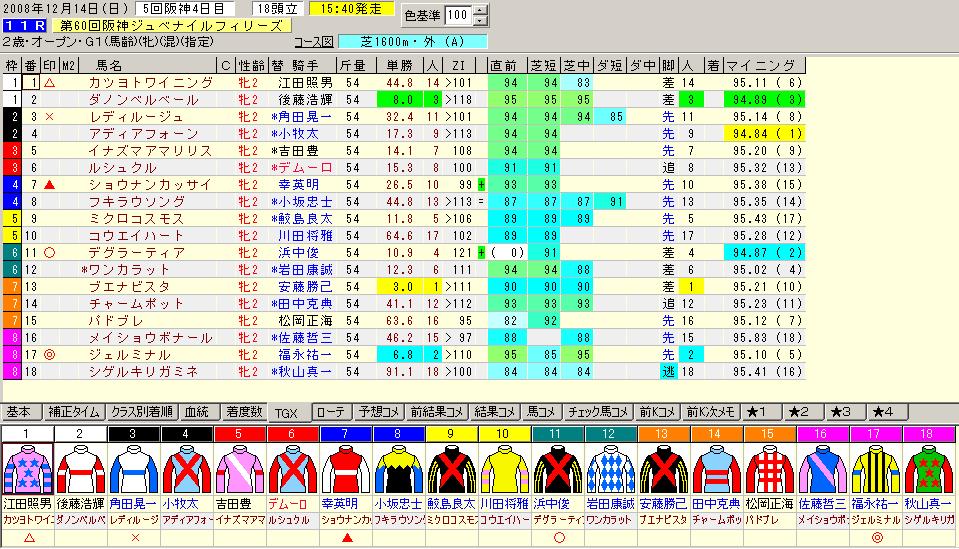Click the 色基準 number input field

[x=459, y=16]
